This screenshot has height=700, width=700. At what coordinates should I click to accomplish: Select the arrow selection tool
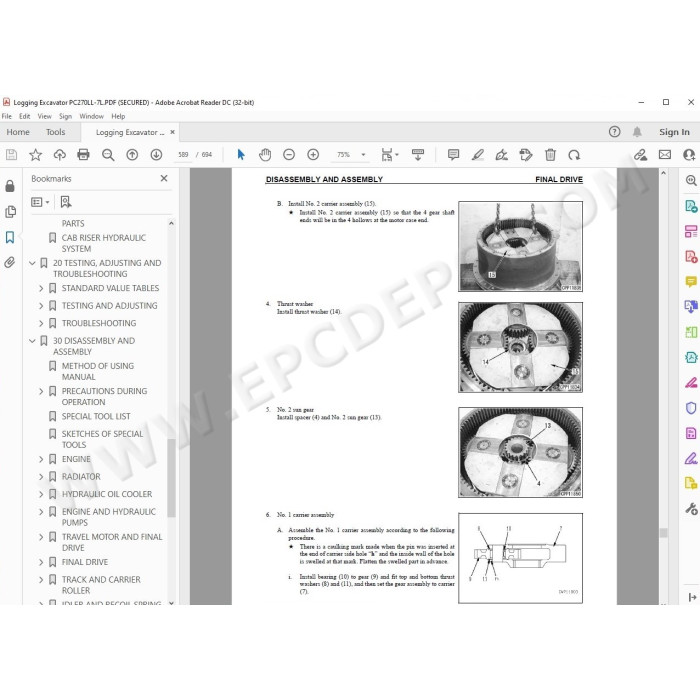point(241,155)
